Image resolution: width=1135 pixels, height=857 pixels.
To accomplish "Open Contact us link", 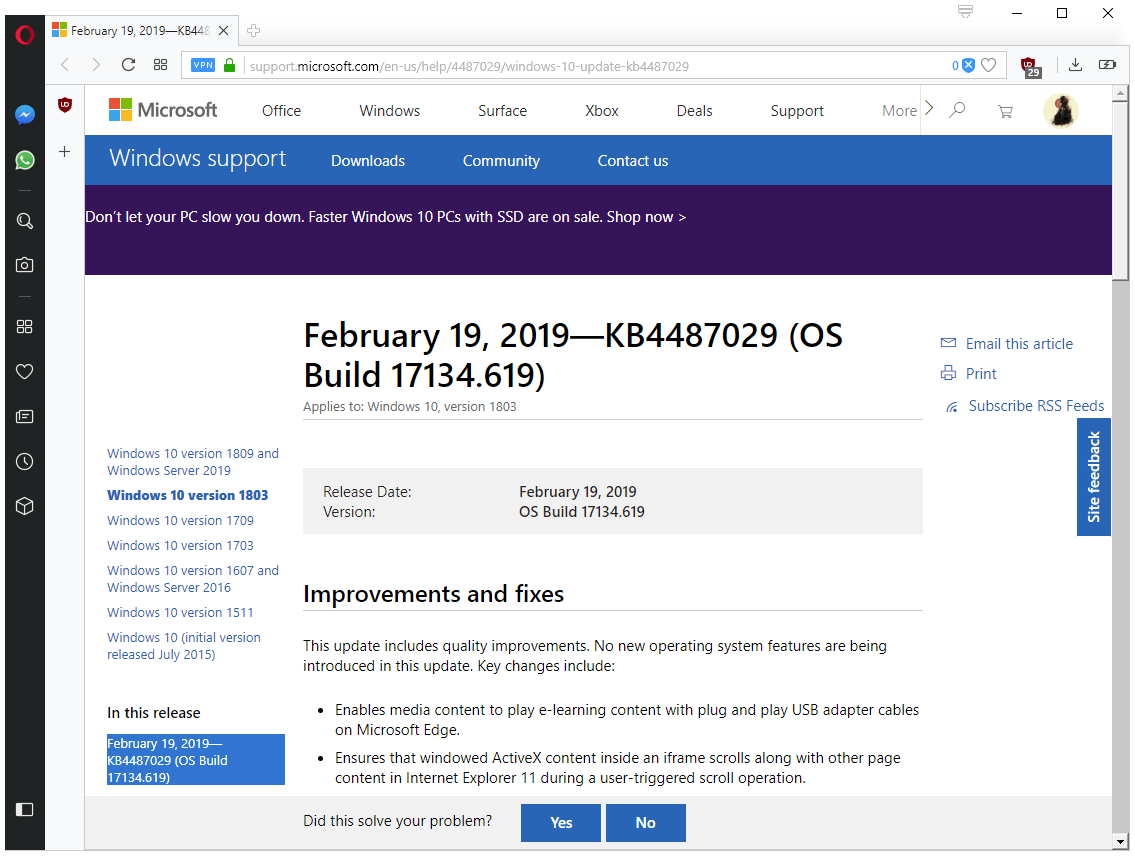I will pos(633,161).
